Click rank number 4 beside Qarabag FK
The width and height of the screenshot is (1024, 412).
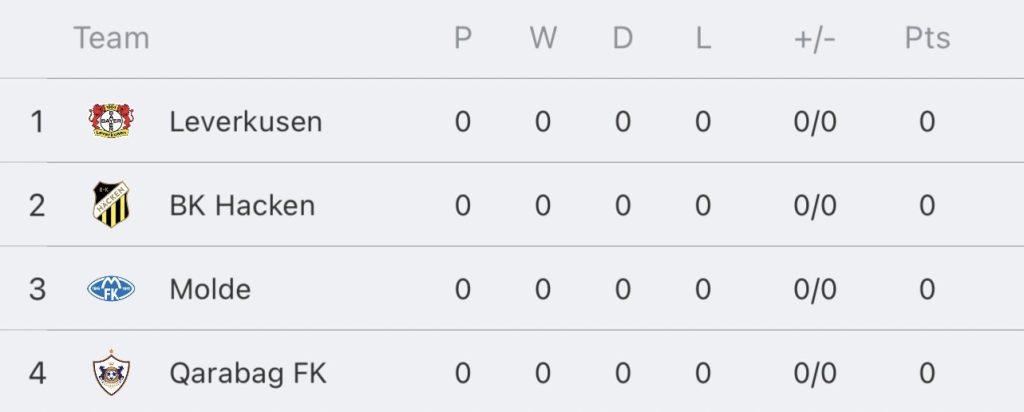coord(37,374)
